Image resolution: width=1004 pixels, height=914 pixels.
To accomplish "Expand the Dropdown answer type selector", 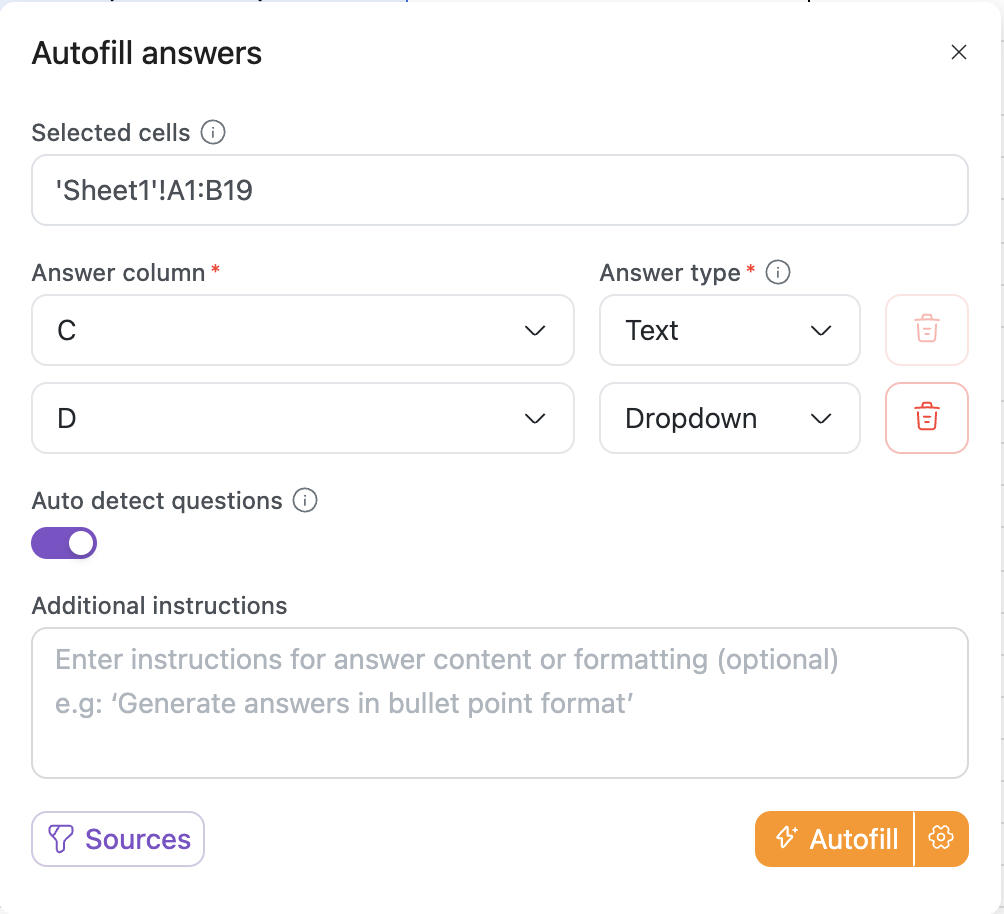I will 729,418.
